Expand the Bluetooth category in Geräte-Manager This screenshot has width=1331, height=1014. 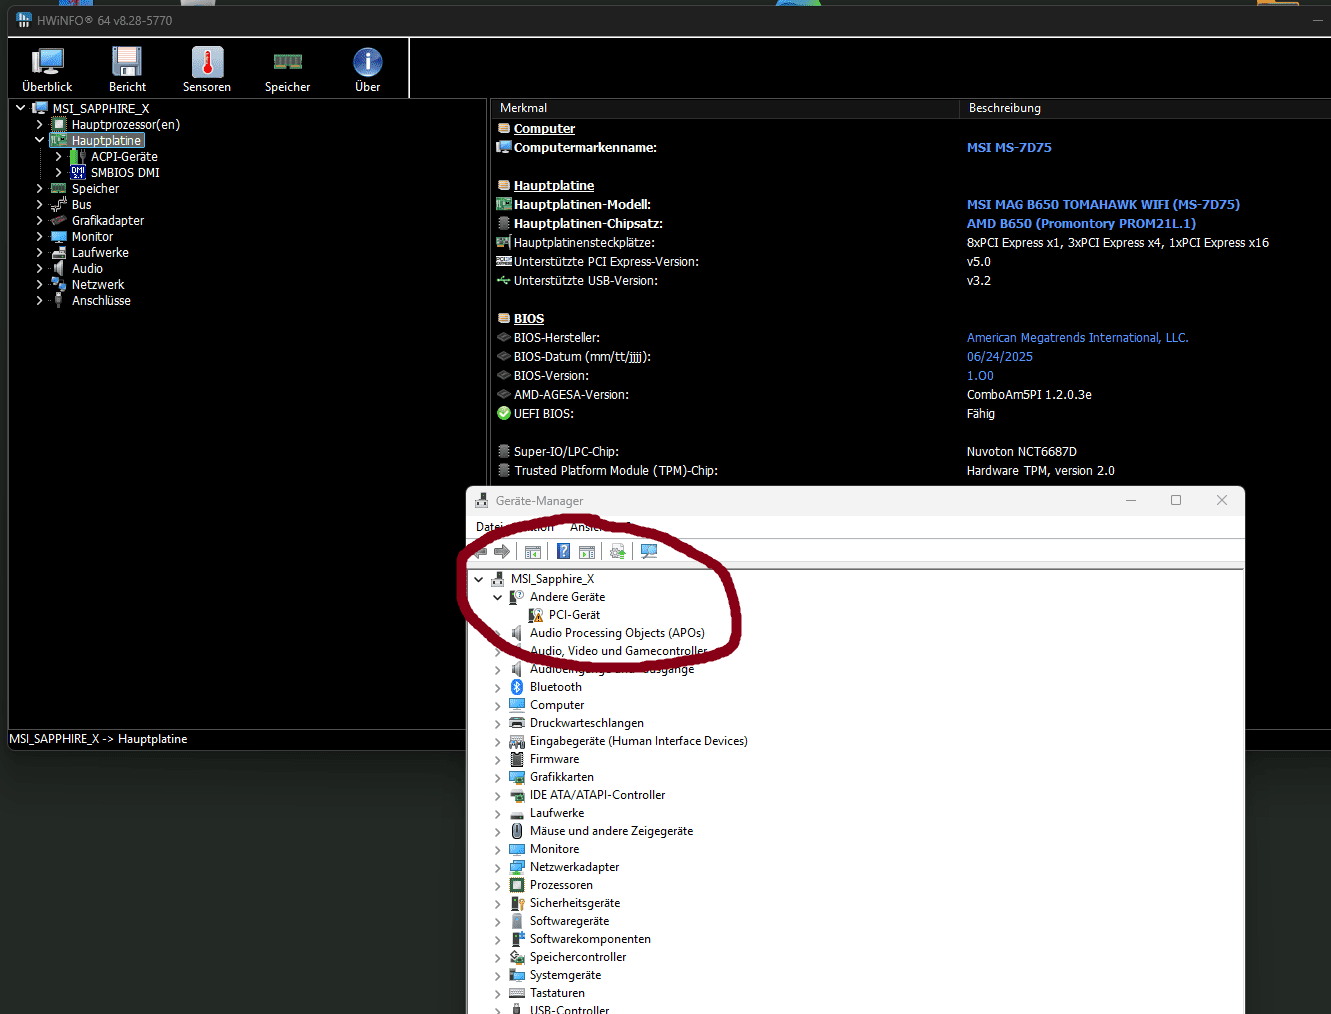497,687
